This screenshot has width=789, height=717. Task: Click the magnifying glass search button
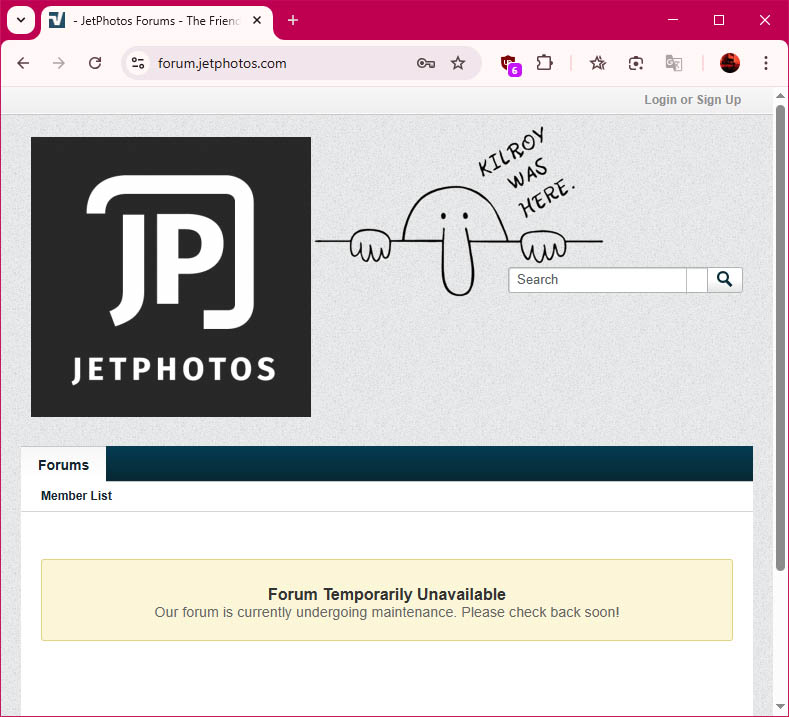(x=725, y=280)
